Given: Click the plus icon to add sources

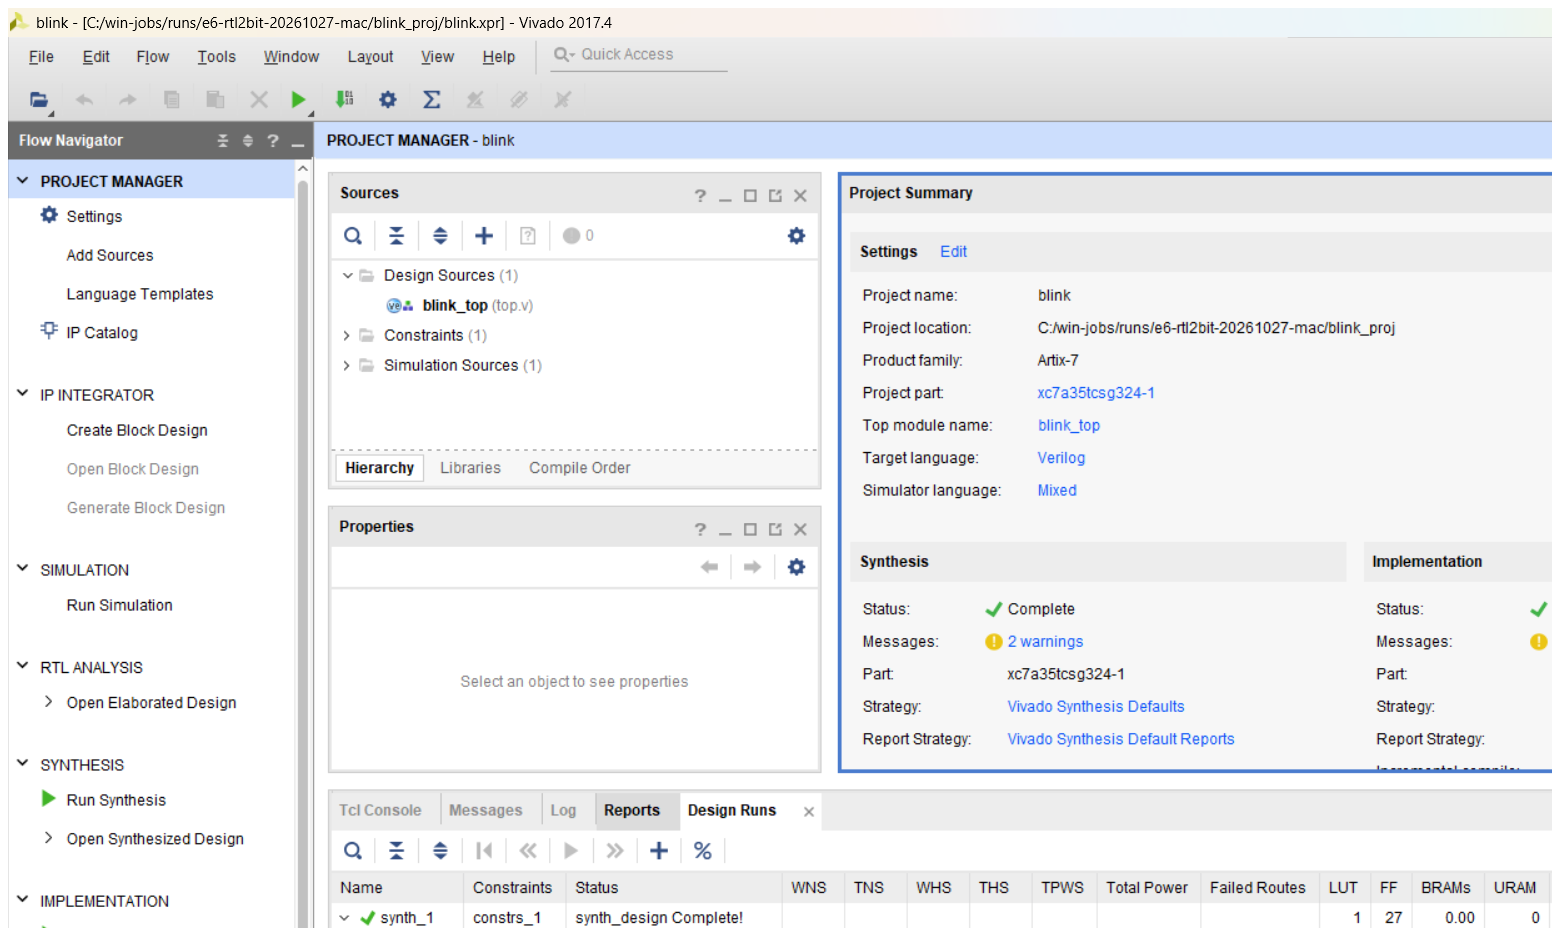Looking at the screenshot, I should [x=484, y=236].
